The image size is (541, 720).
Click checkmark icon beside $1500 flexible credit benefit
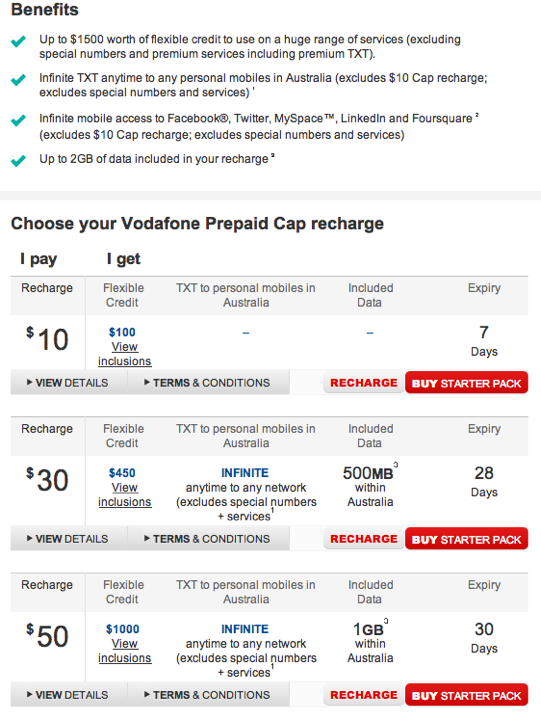pos(18,41)
